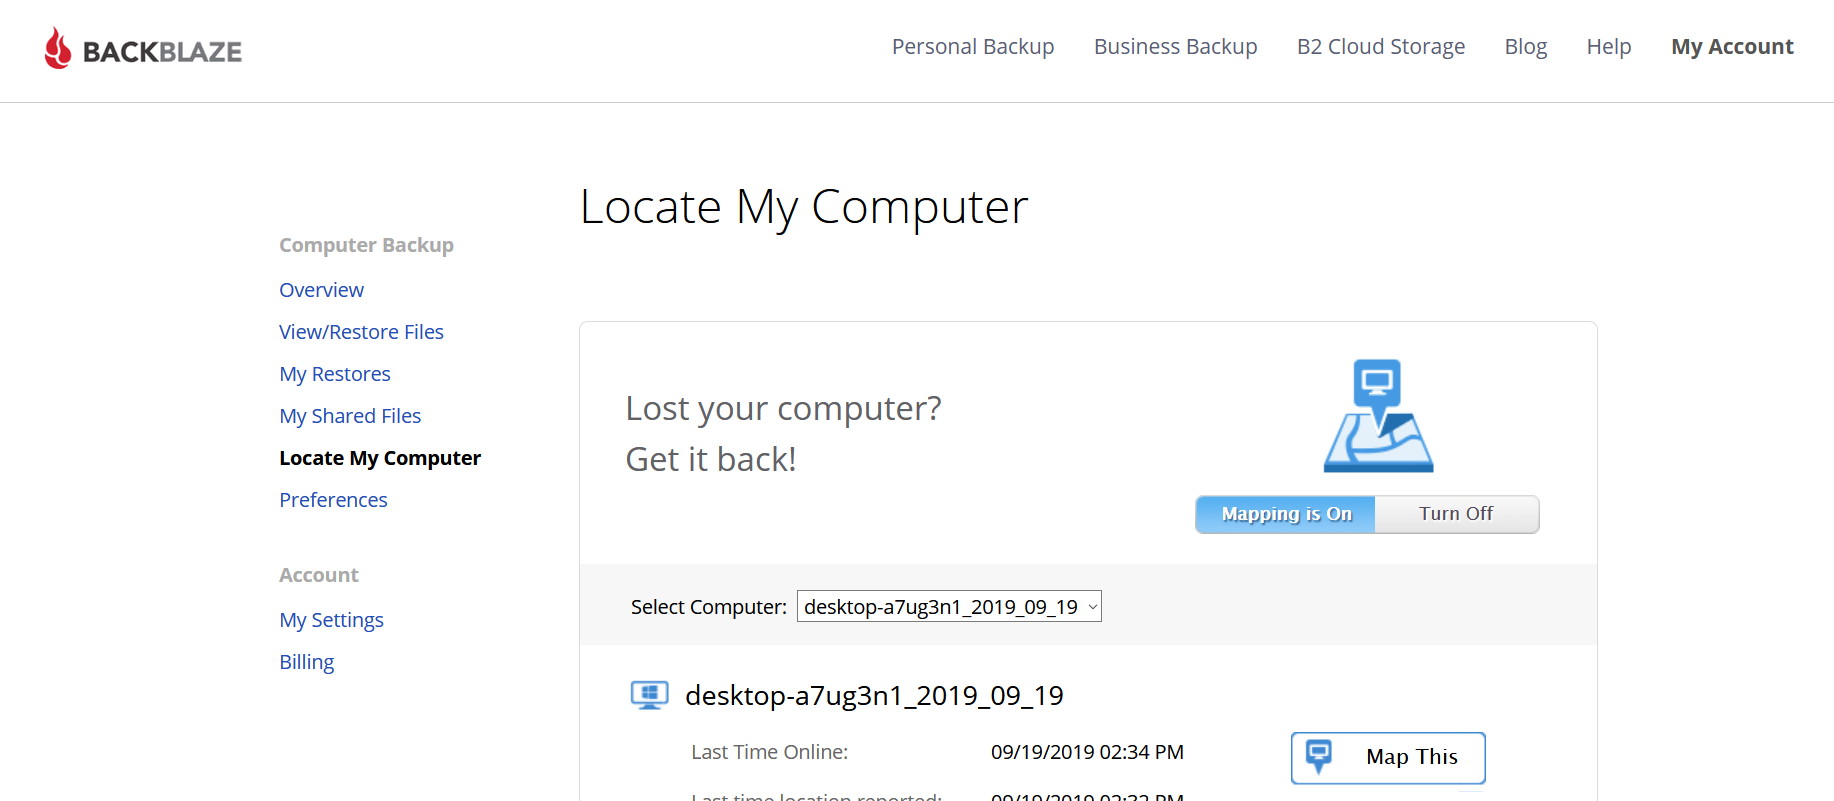
Task: Click the 'Select Computer:' label
Action: [709, 607]
